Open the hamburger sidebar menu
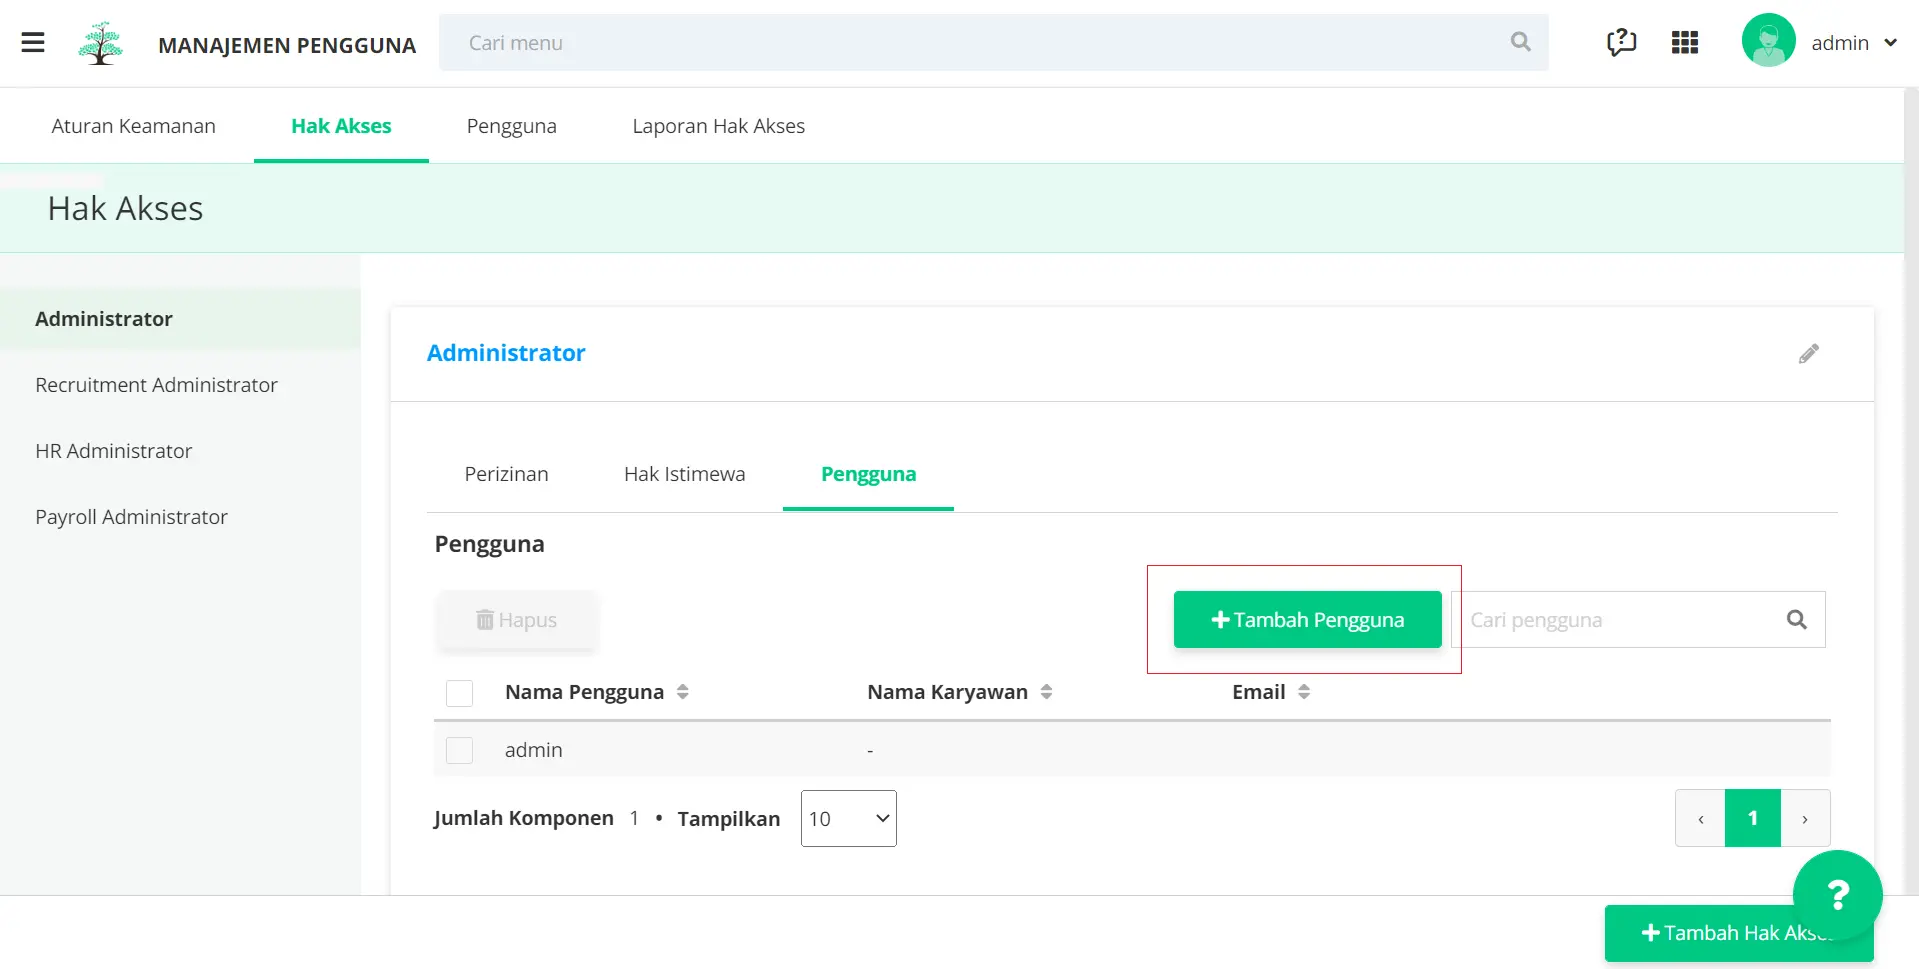The height and width of the screenshot is (969, 1919). 33,42
